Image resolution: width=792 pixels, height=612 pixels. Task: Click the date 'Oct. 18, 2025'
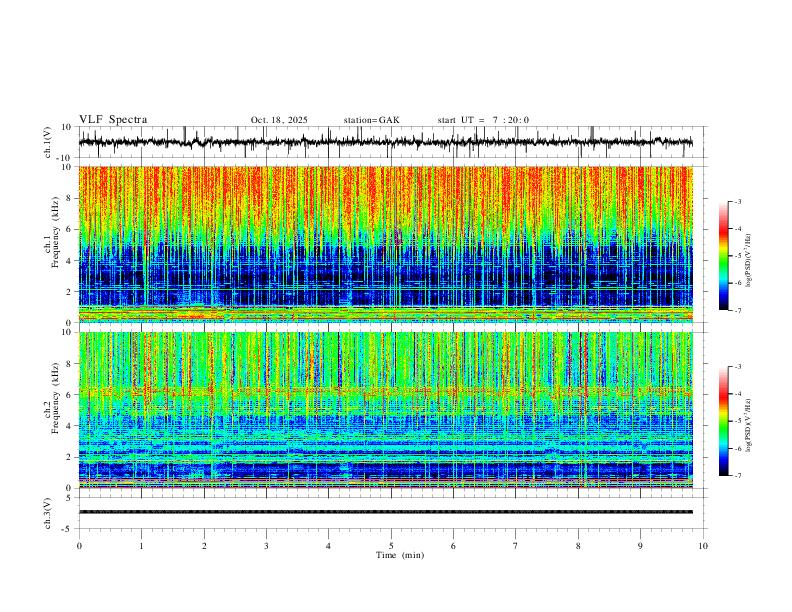click(279, 120)
